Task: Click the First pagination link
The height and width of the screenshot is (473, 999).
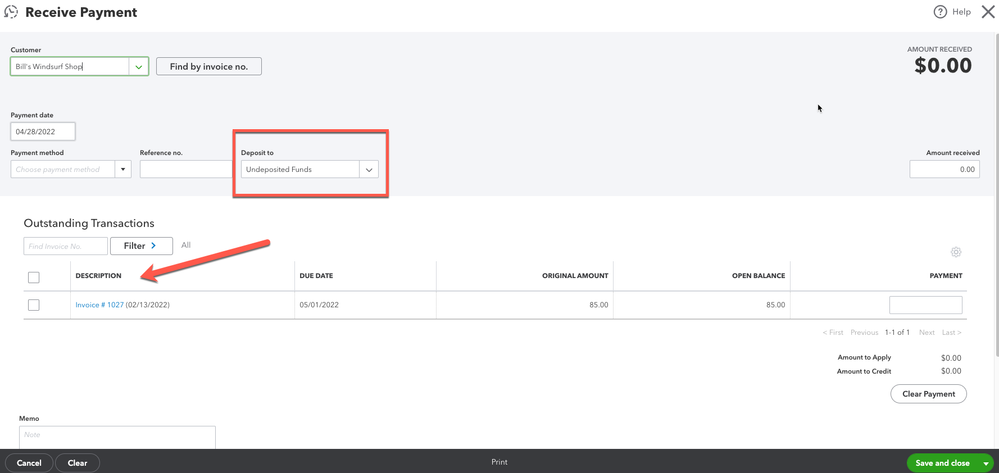Action: (833, 333)
